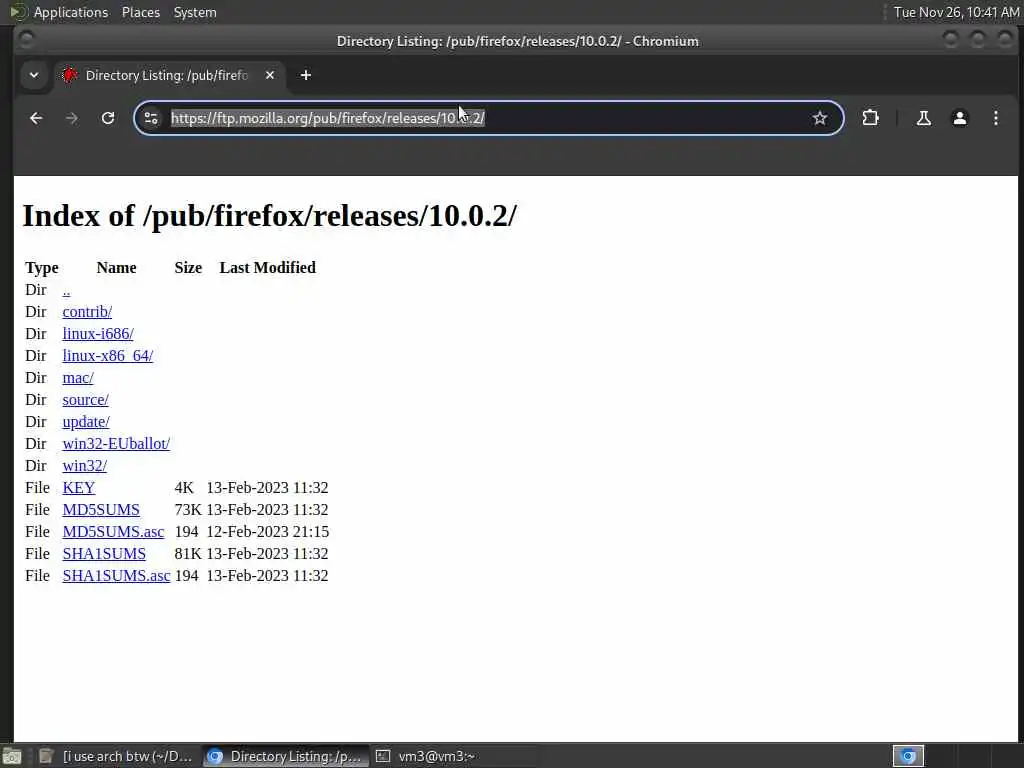Open the parent directory '..' link
The image size is (1024, 768).
[x=66, y=290]
